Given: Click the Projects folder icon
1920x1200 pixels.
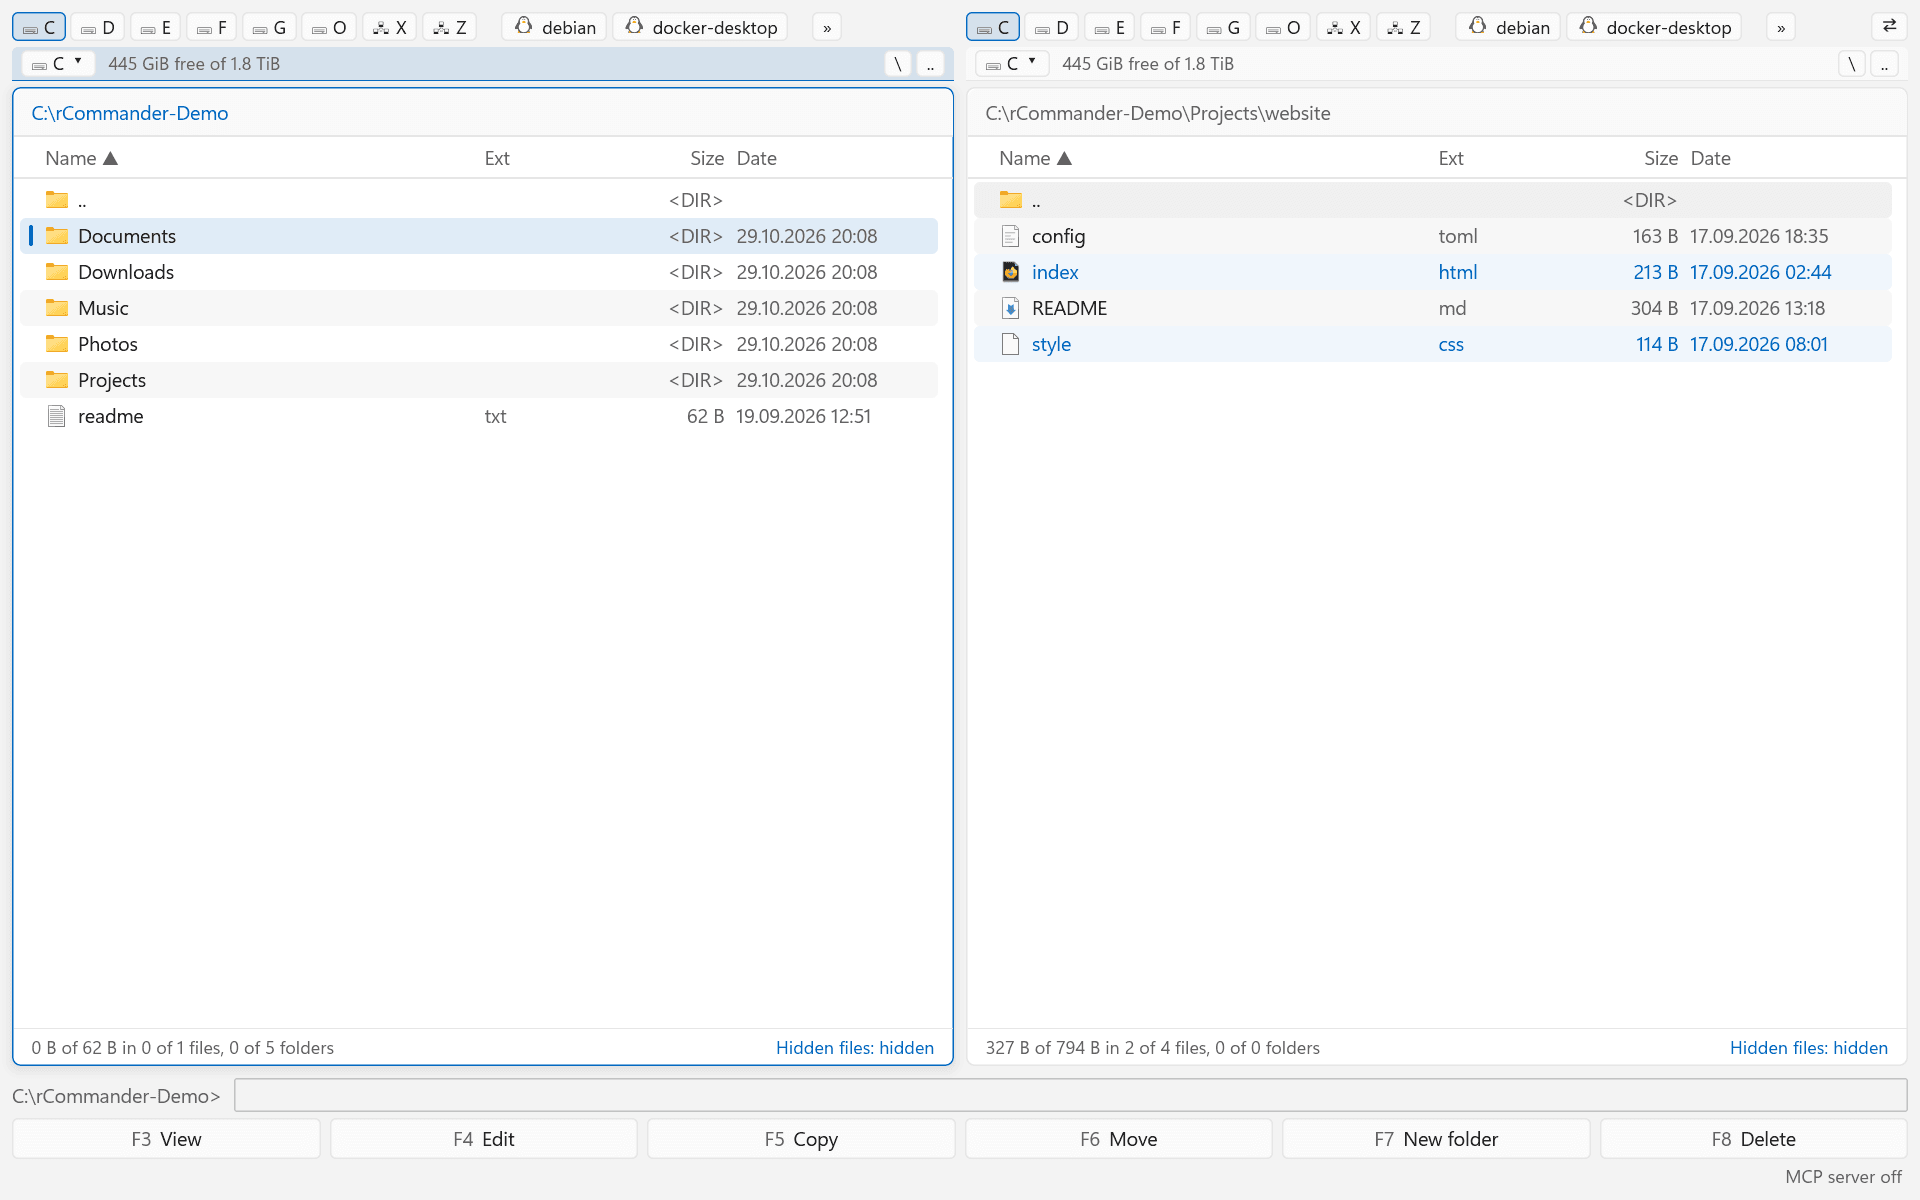Looking at the screenshot, I should (x=57, y=380).
